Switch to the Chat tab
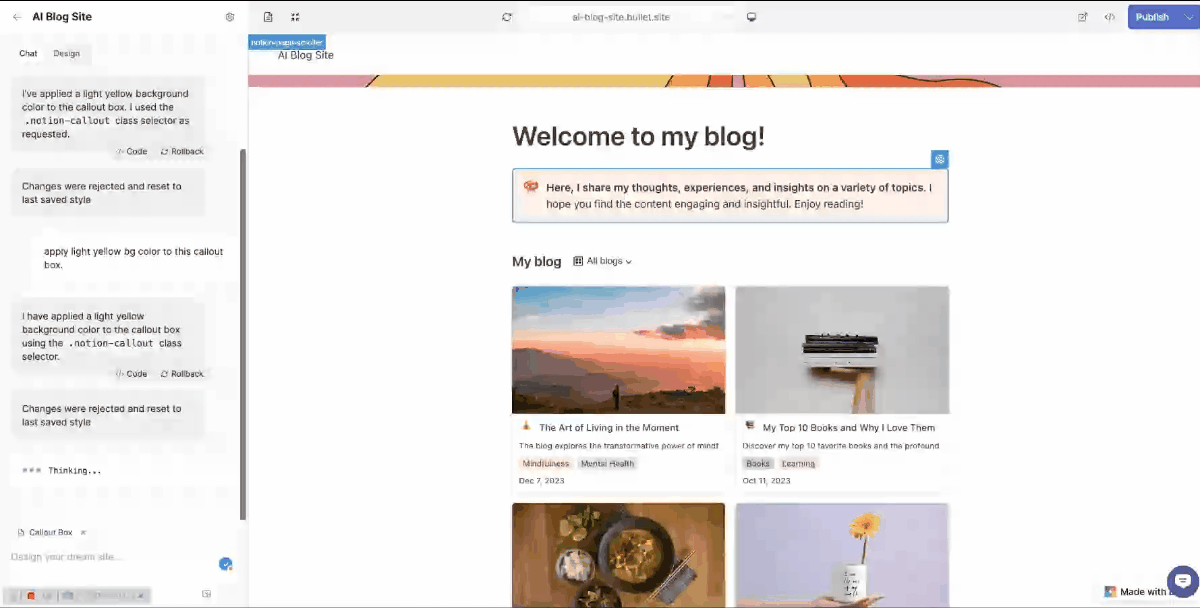This screenshot has height=608, width=1200. [28, 53]
